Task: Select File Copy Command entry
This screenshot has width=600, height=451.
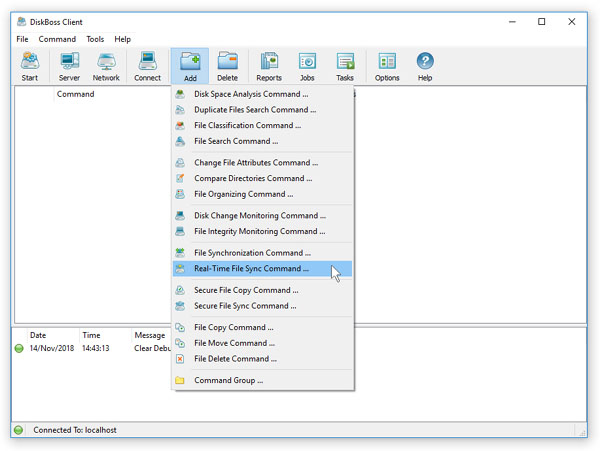Action: tap(262, 327)
